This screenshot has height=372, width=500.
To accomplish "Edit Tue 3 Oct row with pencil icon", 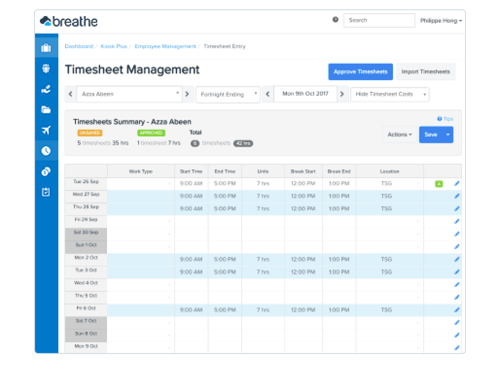I will (457, 272).
